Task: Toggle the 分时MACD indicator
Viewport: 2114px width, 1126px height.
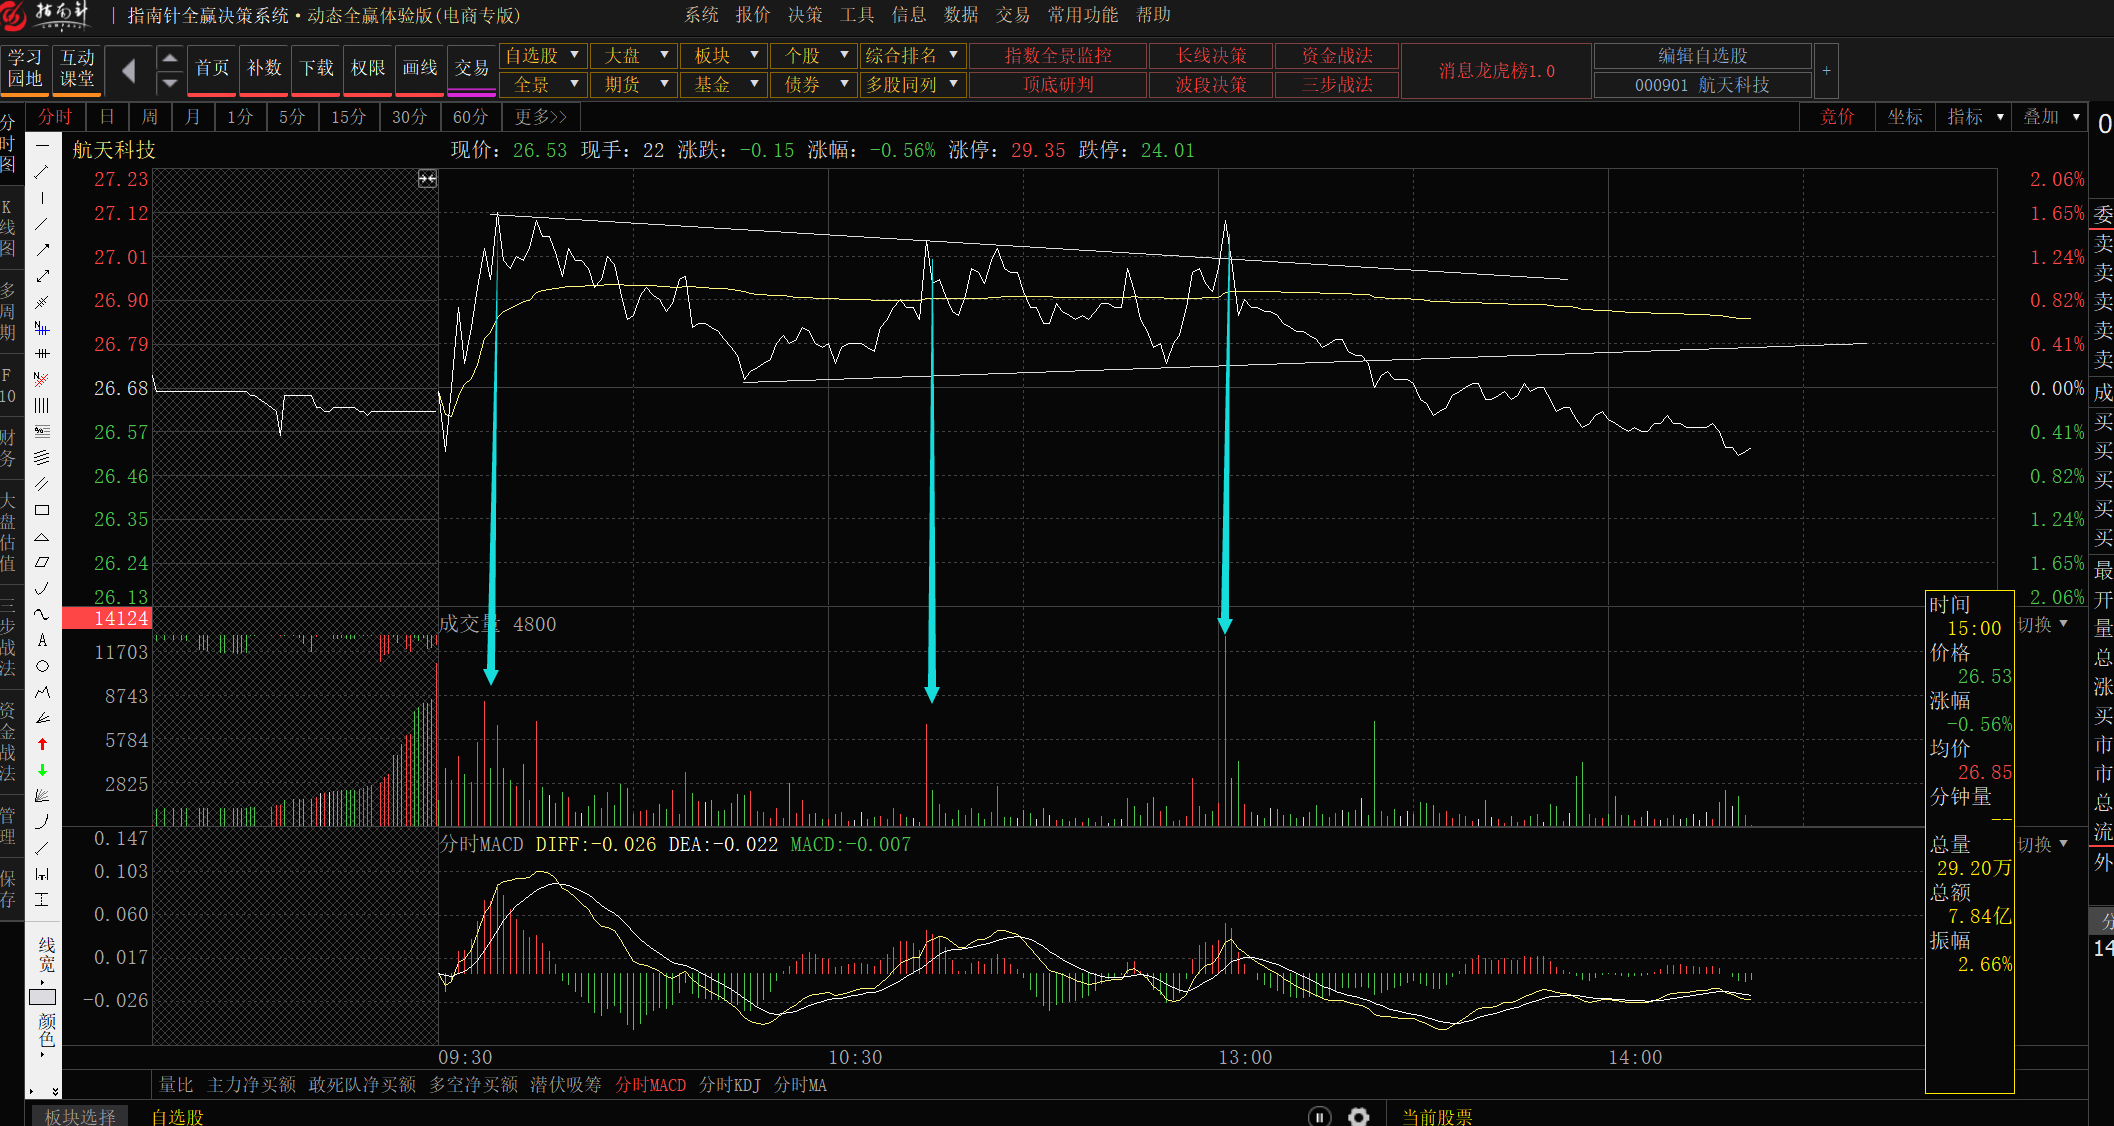Action: 650,1085
